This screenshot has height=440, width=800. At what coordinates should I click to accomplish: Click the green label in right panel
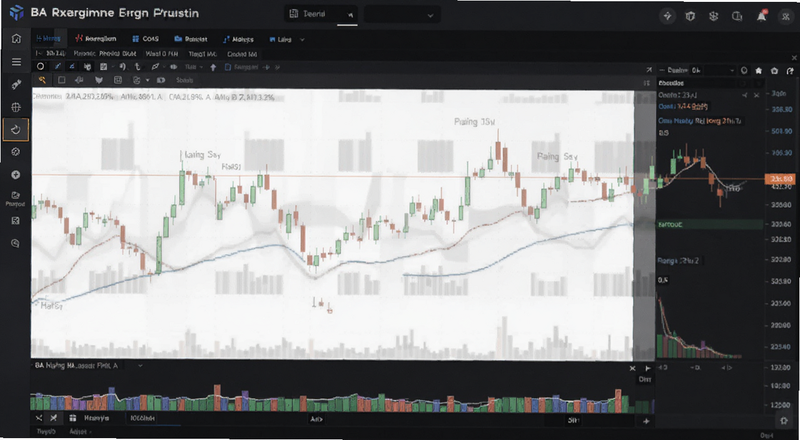tap(710, 225)
